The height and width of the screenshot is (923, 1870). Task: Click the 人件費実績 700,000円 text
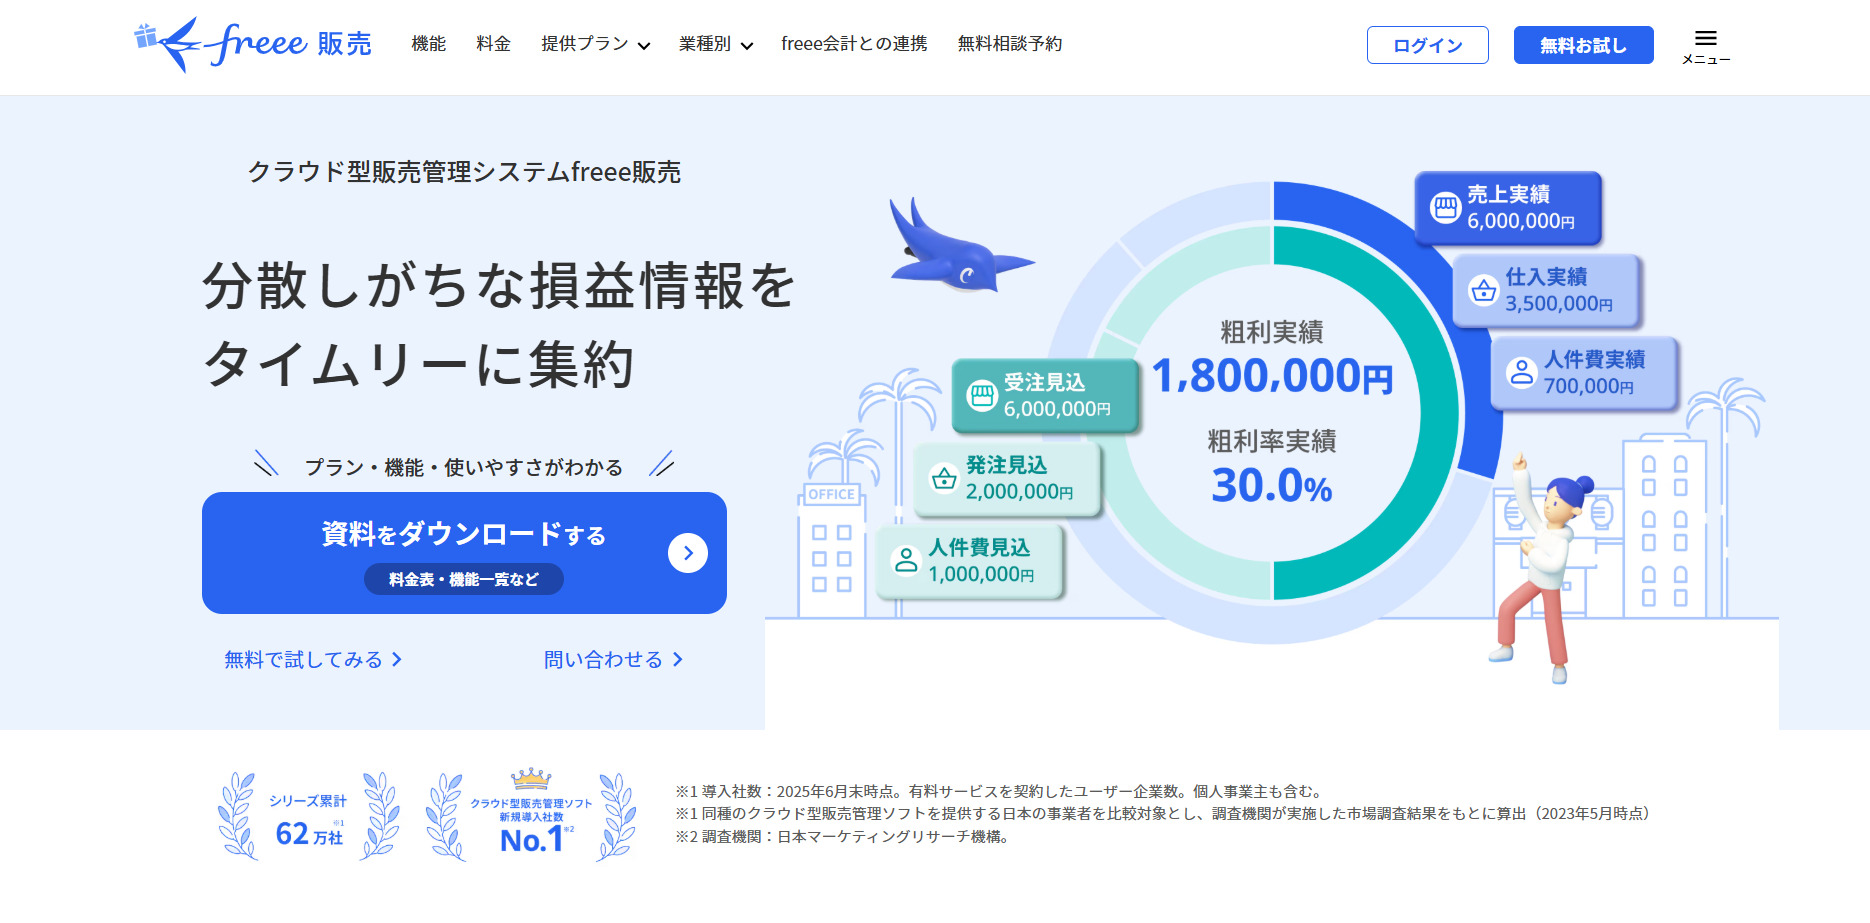tap(1594, 373)
